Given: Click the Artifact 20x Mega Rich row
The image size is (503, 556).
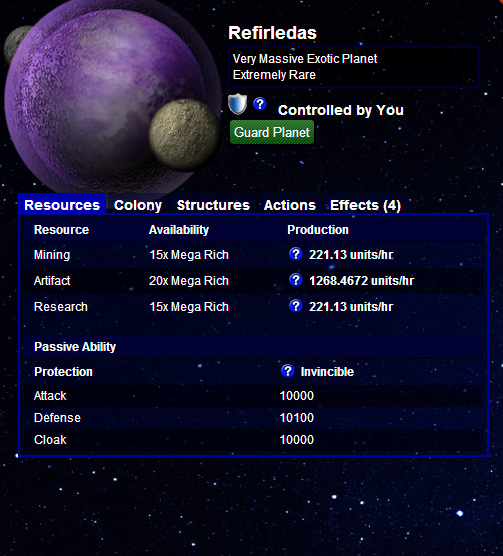Looking at the screenshot, I should tap(253, 280).
